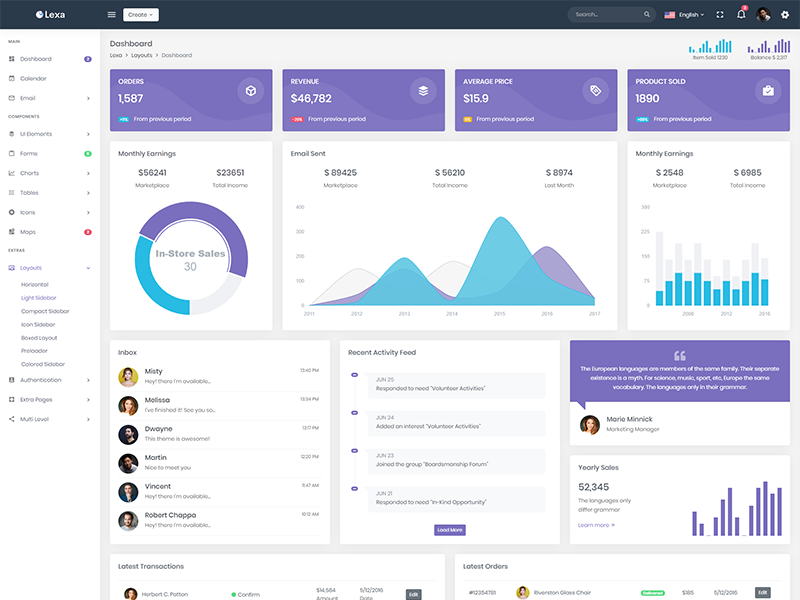Select Compact Sidebar layout option
This screenshot has height=600, width=800.
pos(43,311)
